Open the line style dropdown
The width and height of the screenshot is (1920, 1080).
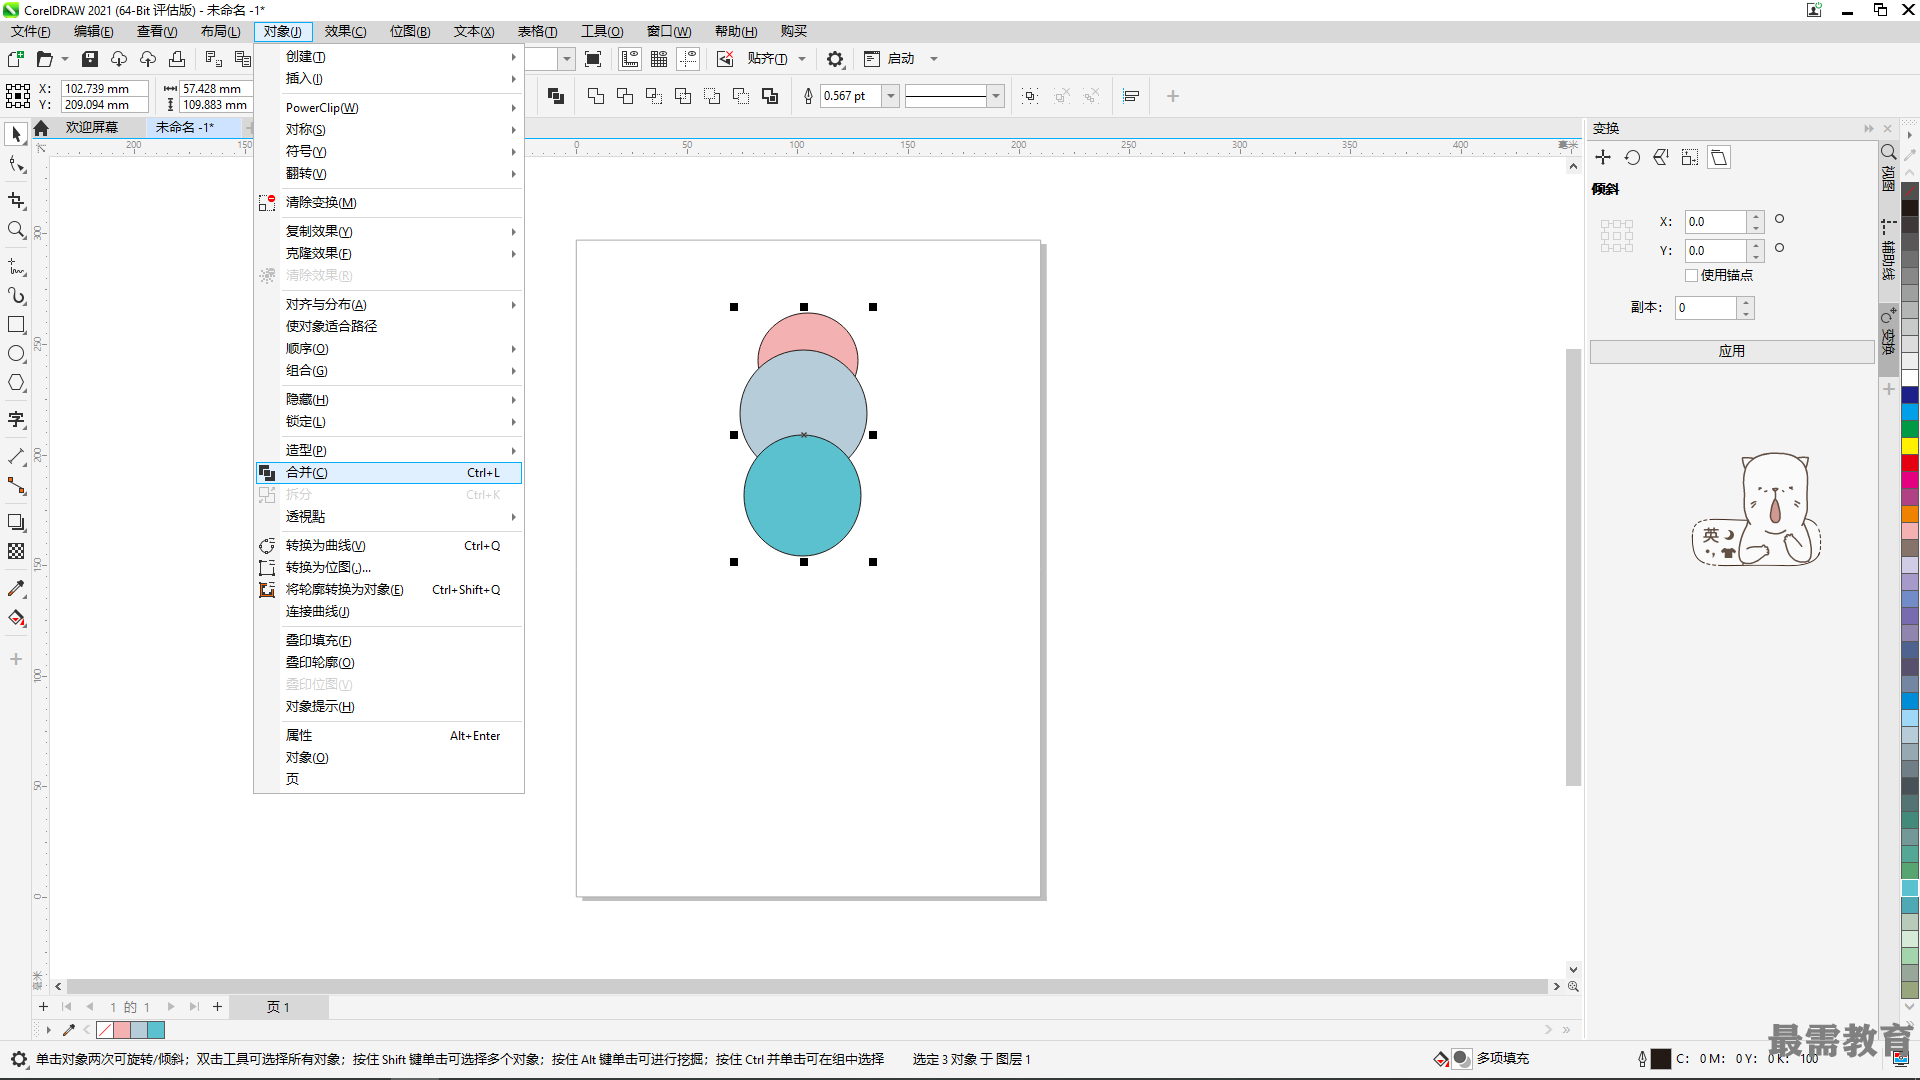[x=995, y=96]
